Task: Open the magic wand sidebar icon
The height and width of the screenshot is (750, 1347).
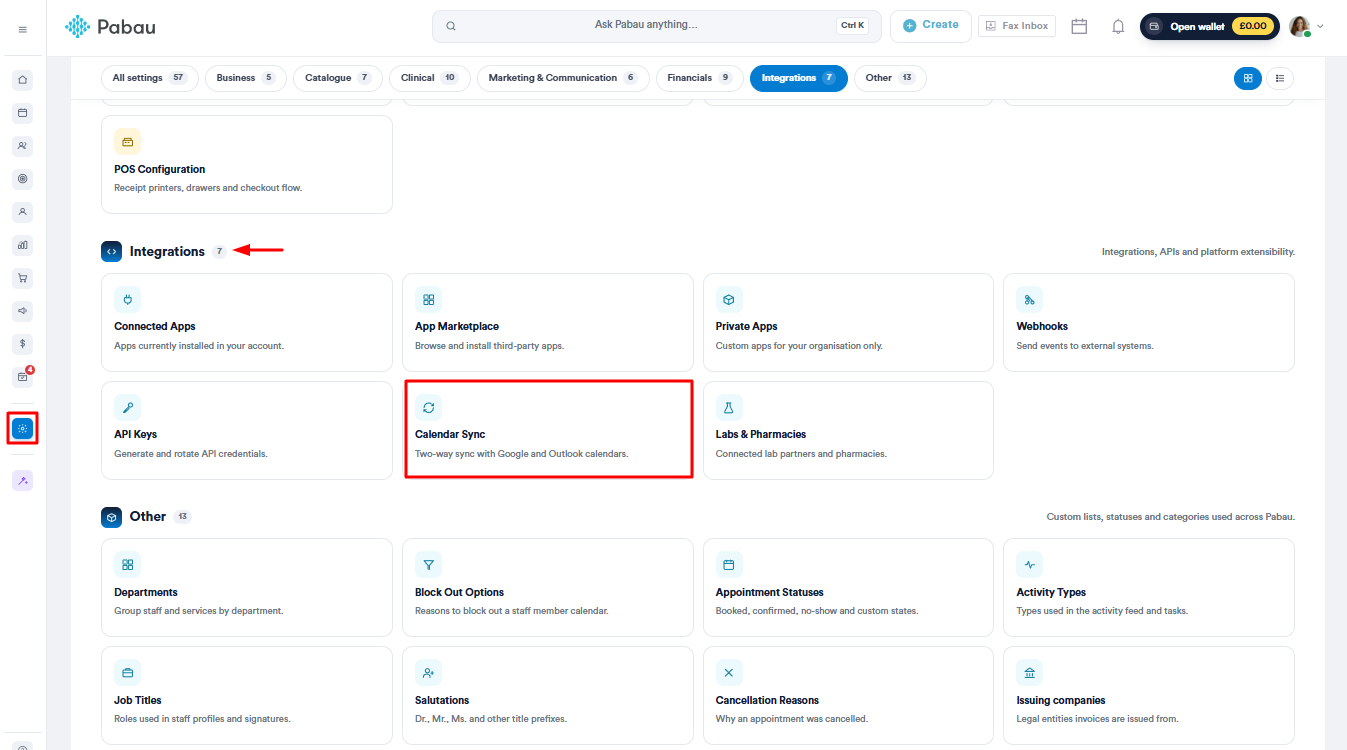Action: point(23,481)
